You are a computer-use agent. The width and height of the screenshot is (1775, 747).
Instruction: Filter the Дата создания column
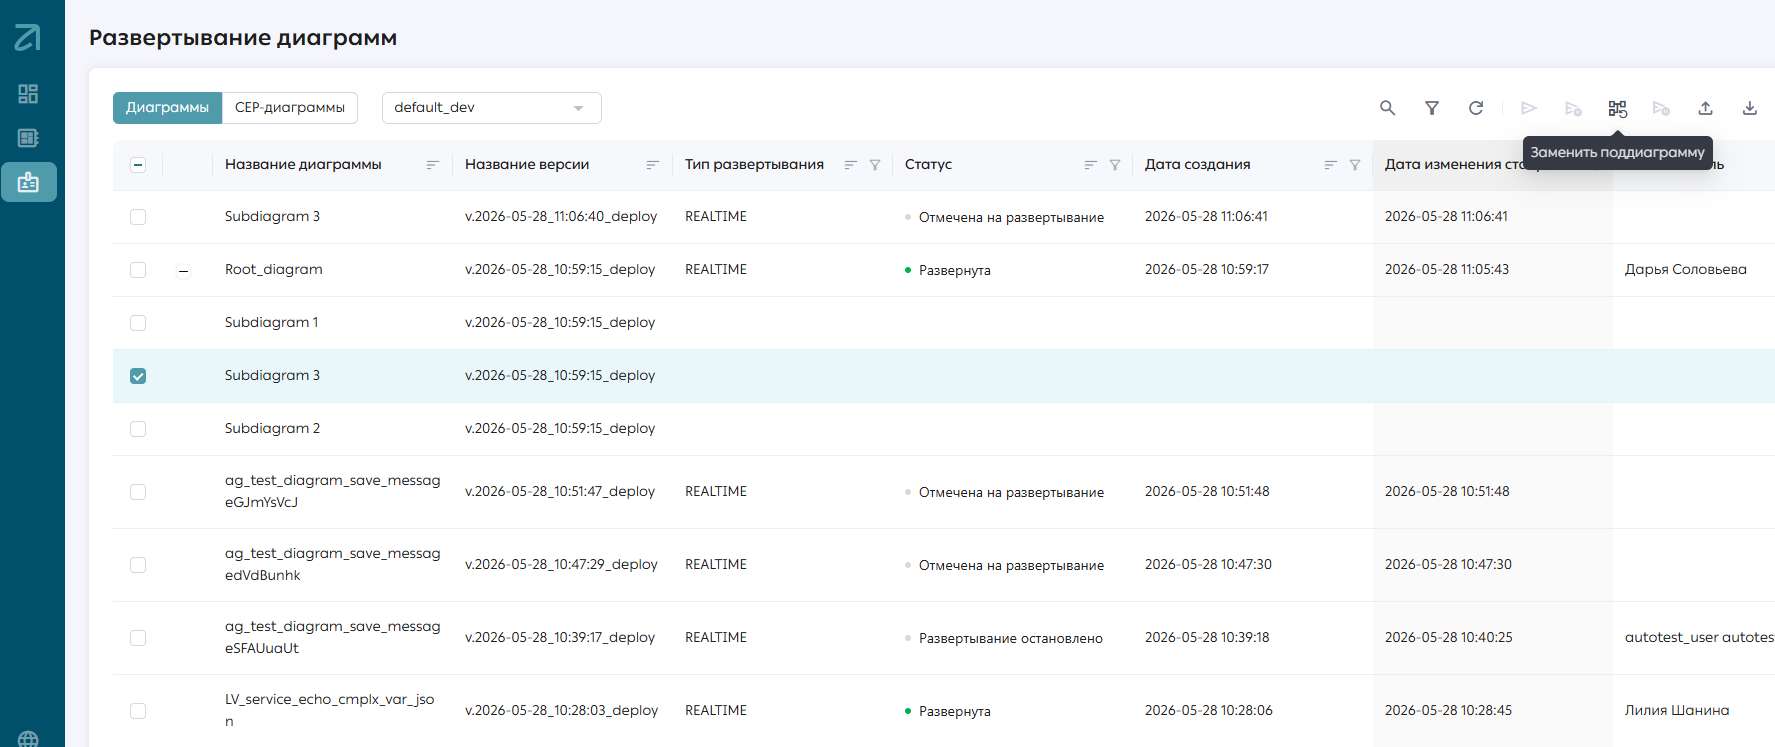tap(1355, 165)
